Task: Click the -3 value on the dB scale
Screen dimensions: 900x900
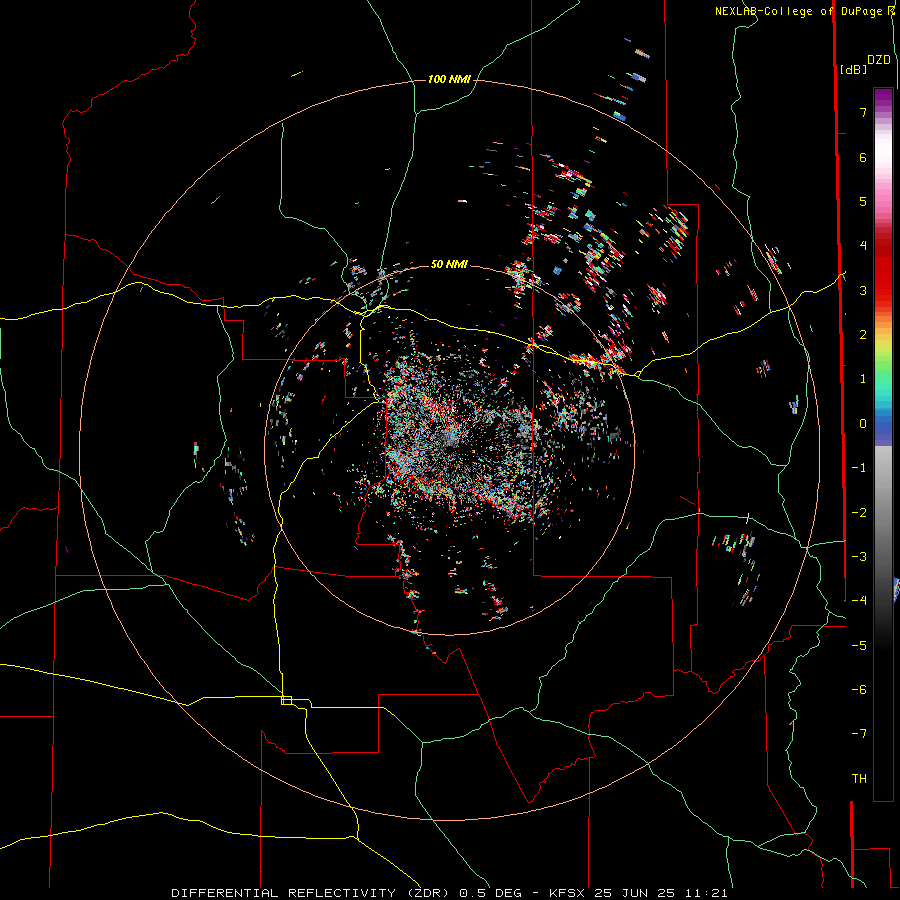Action: 859,557
